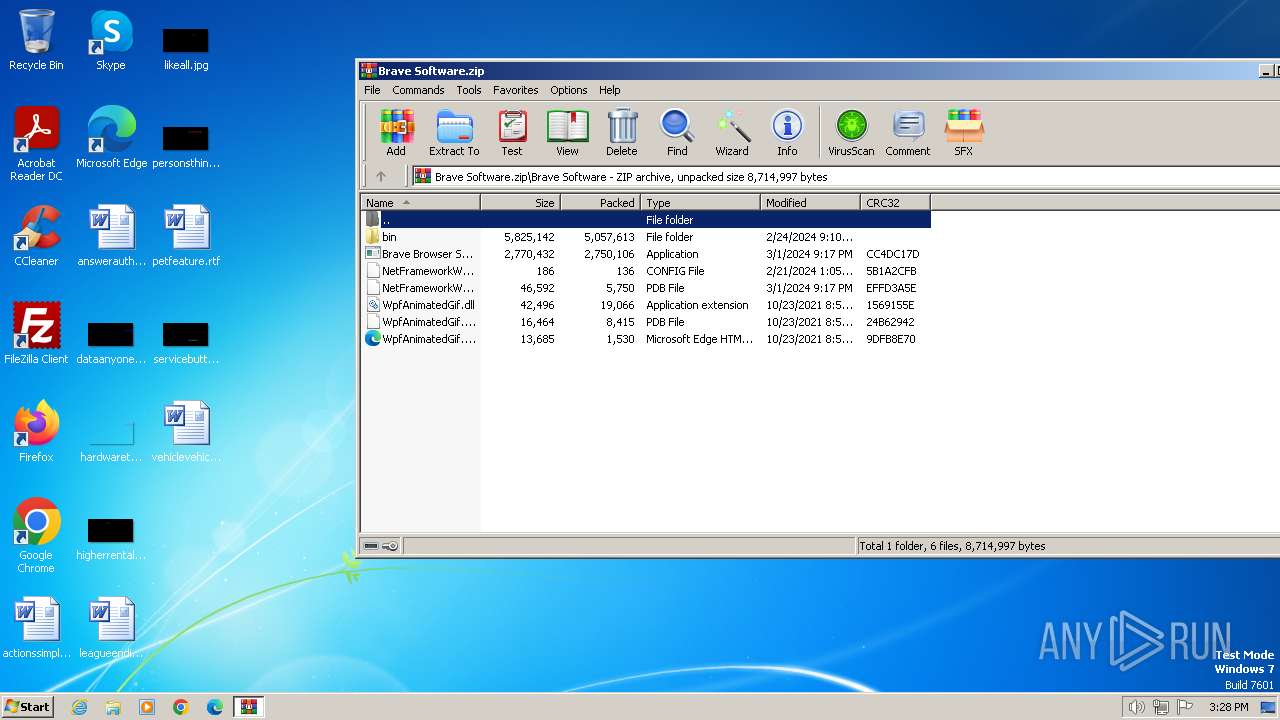This screenshot has height=720, width=1280.
Task: Sort by CRC32 column header
Action: click(895, 202)
